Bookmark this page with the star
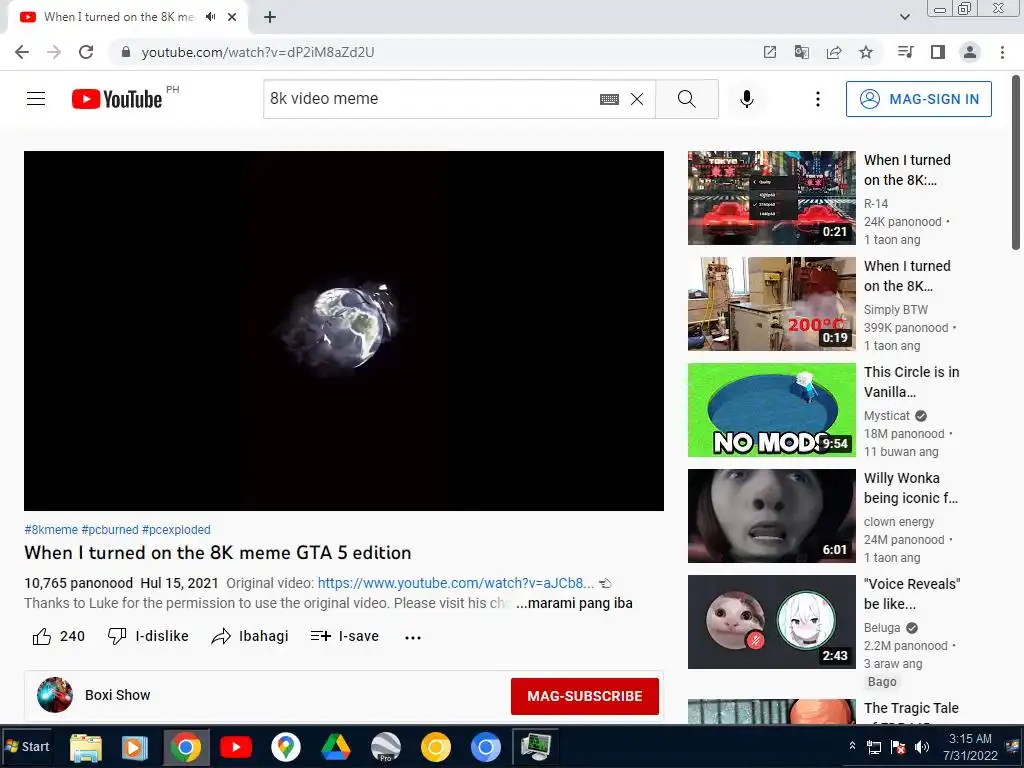 (866, 52)
